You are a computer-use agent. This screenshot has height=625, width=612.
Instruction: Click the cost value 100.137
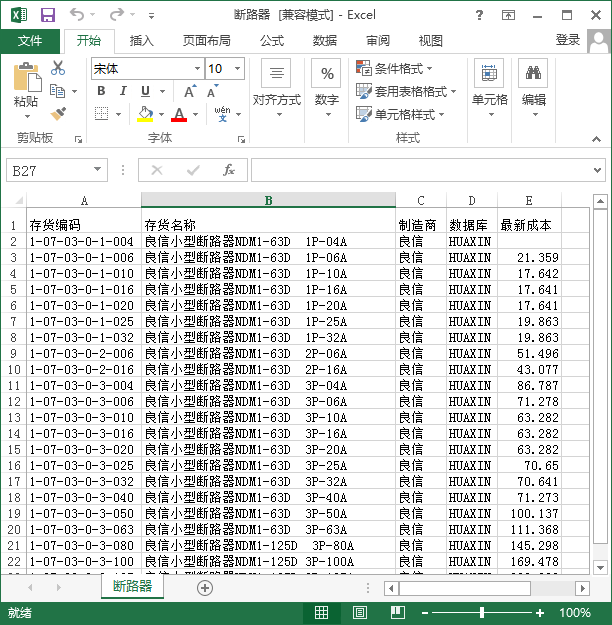[529, 513]
